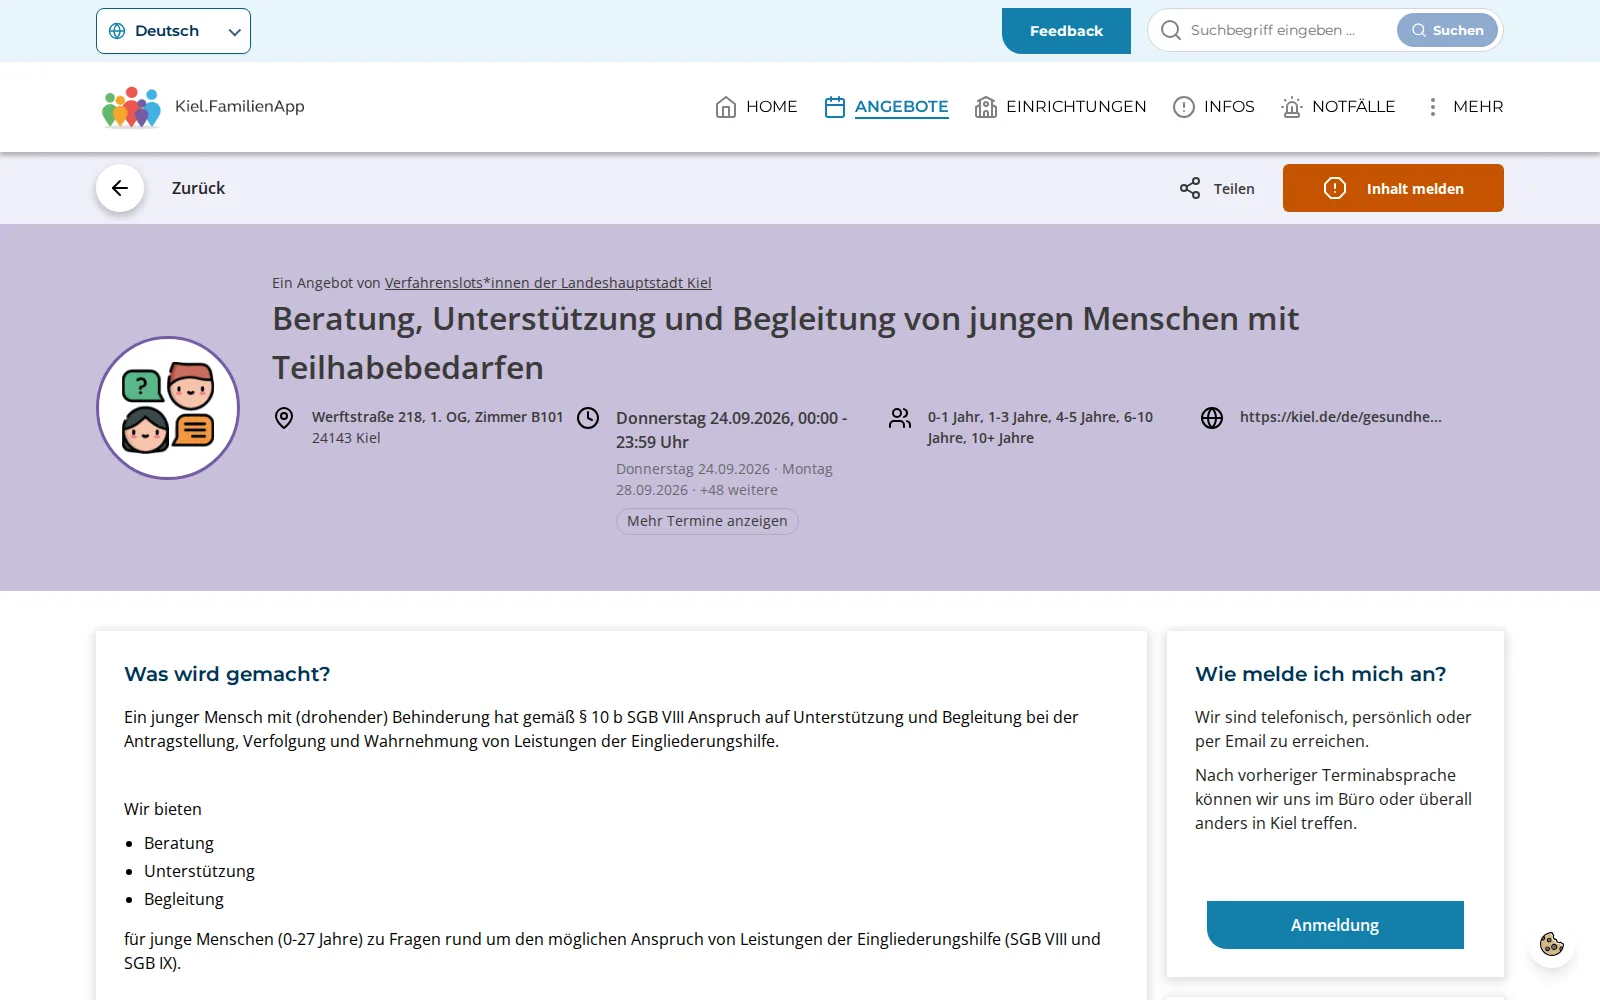Viewport: 1600px width, 1000px height.
Task: Expand Mehr Termine anzeigen
Action: pyautogui.click(x=707, y=521)
